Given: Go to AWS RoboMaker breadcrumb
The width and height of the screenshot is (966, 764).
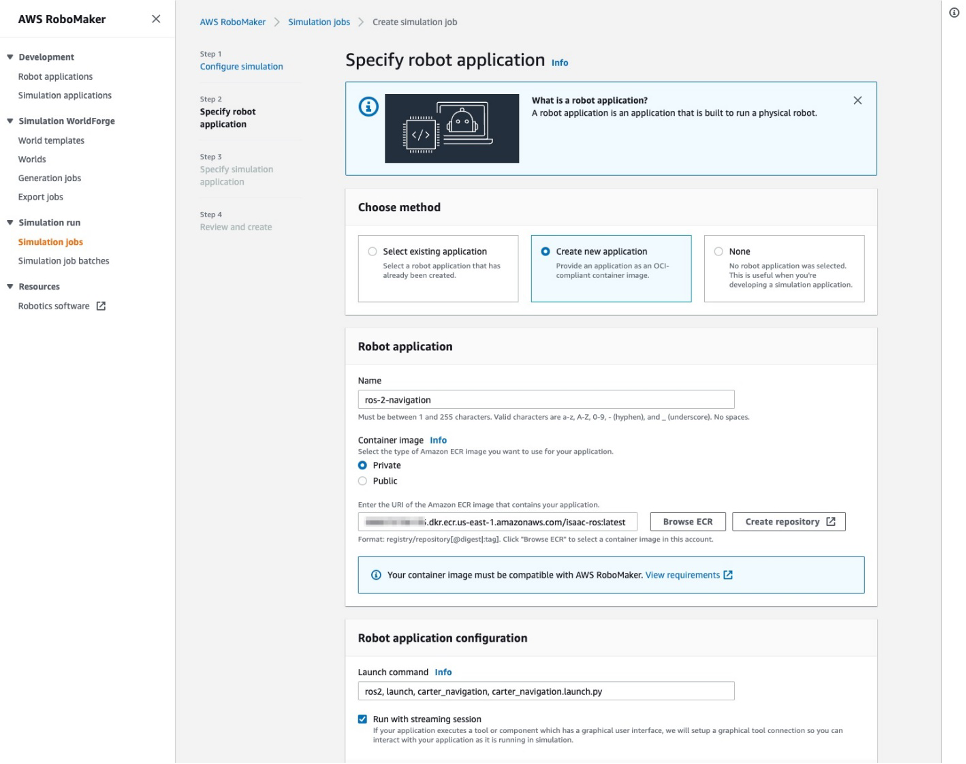Looking at the screenshot, I should click(x=232, y=22).
